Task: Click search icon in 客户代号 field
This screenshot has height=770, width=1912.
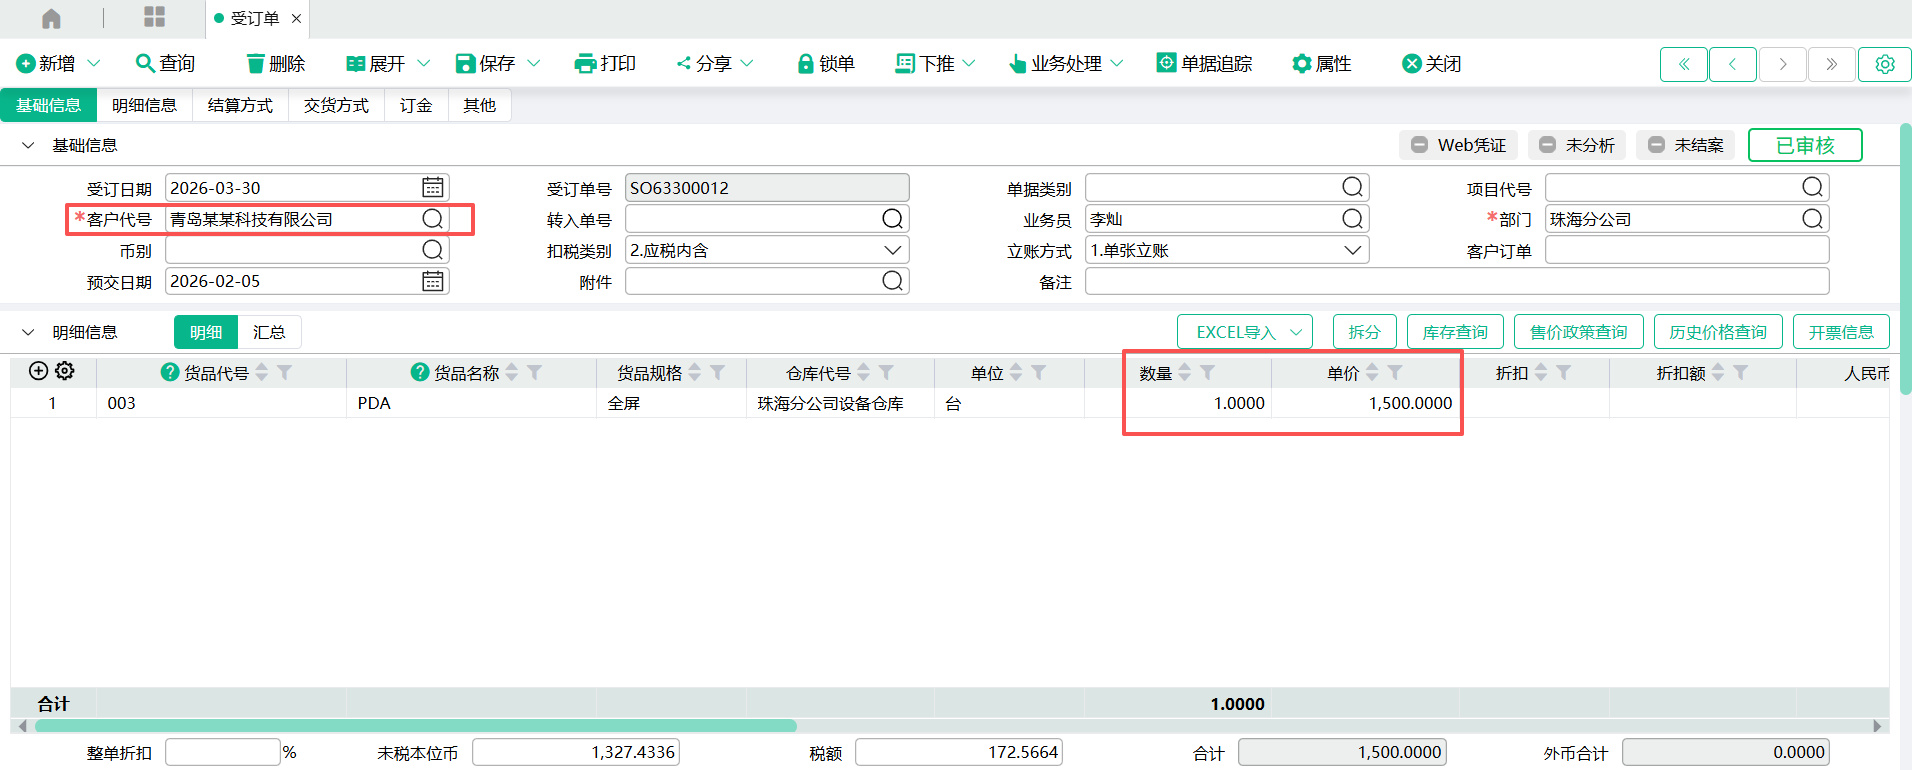Action: [x=432, y=219]
